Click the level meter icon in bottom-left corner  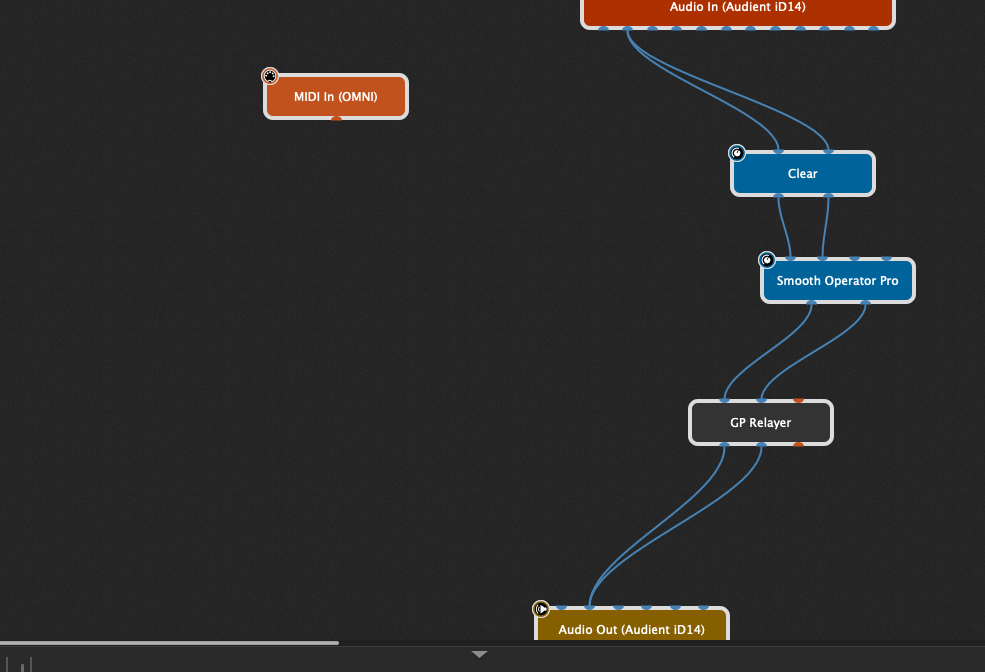point(21,664)
